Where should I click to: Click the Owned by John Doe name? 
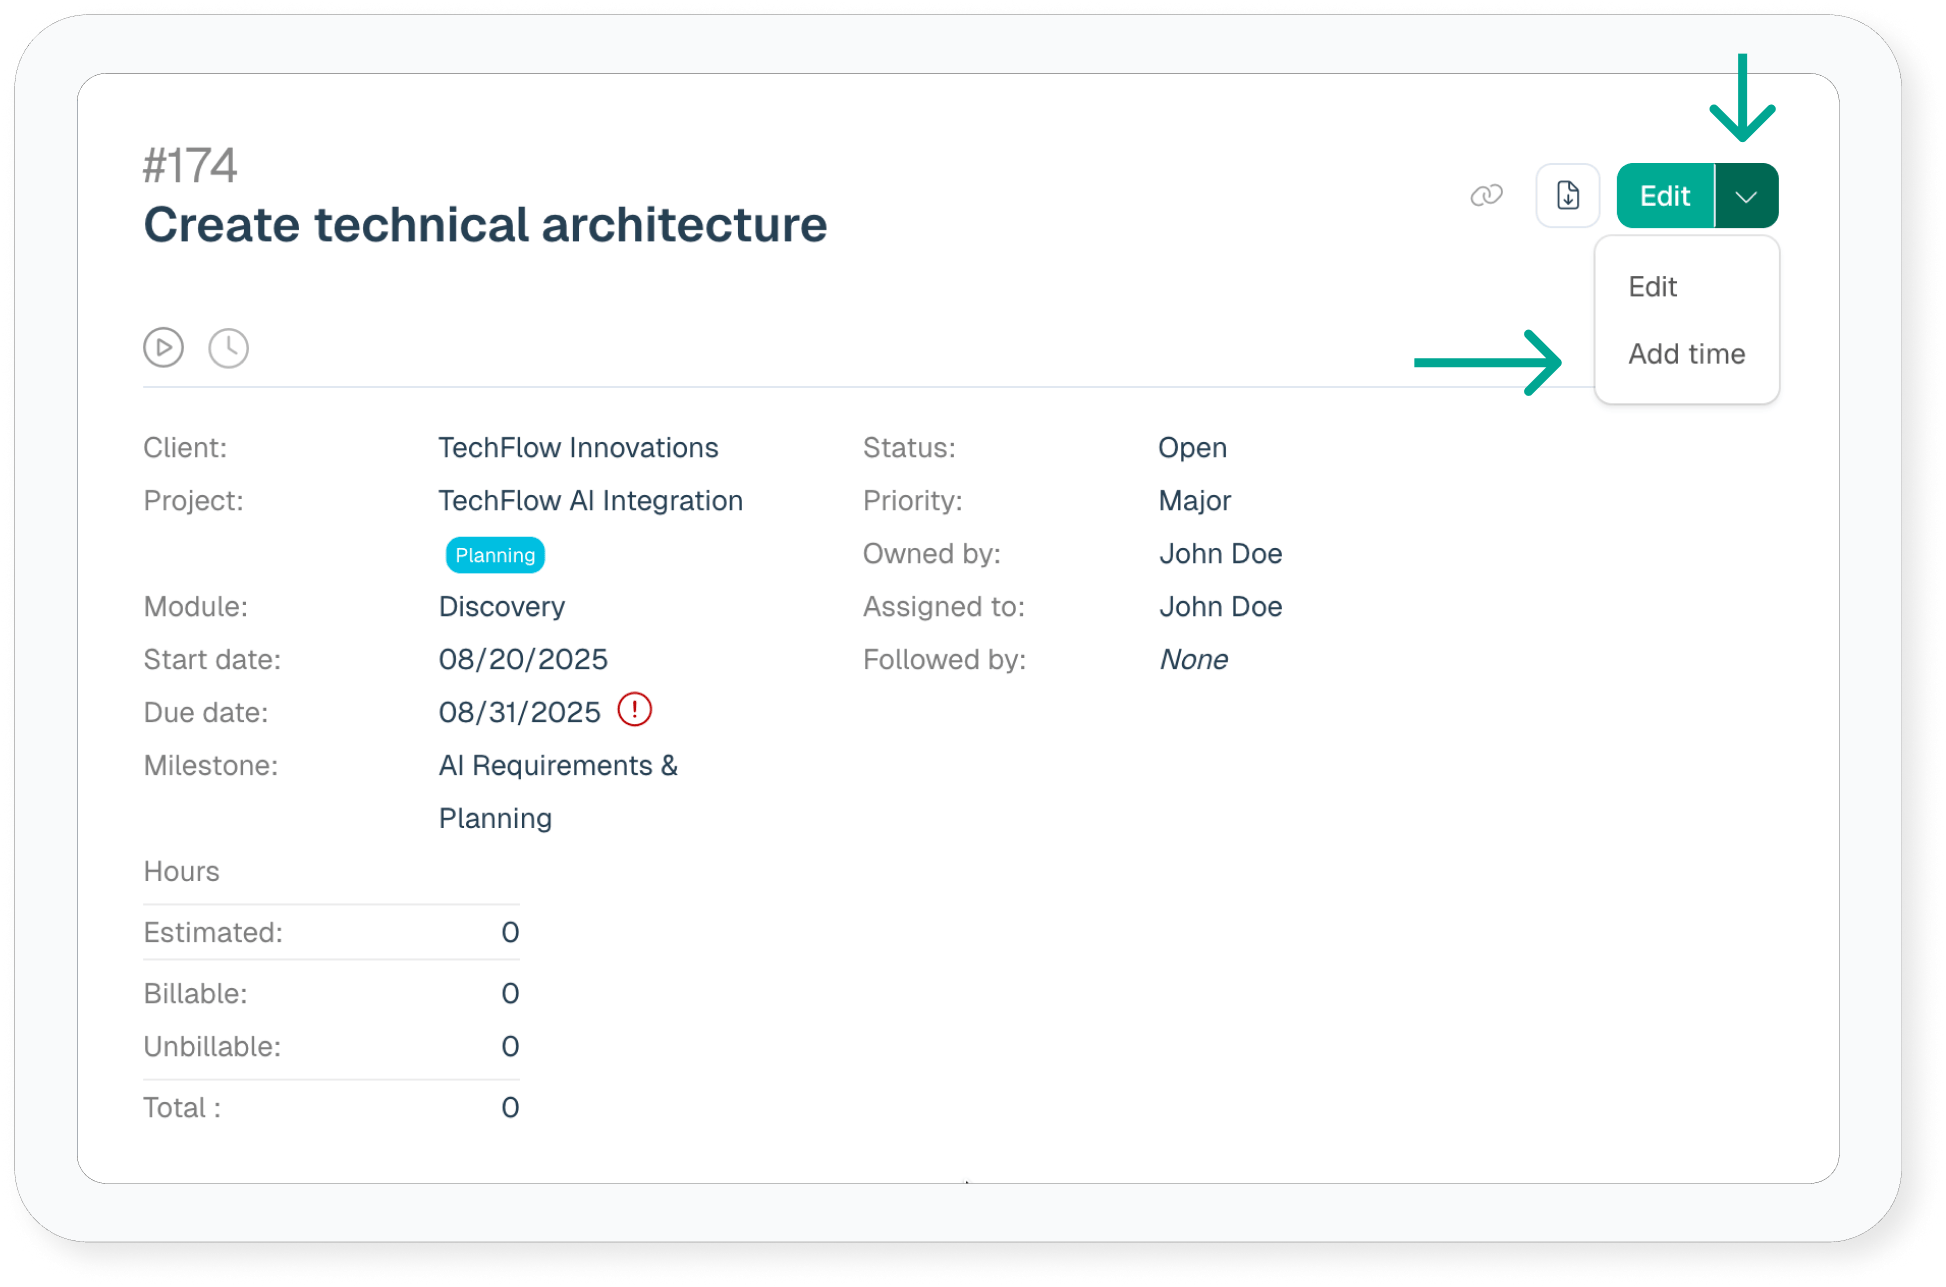coord(1220,554)
